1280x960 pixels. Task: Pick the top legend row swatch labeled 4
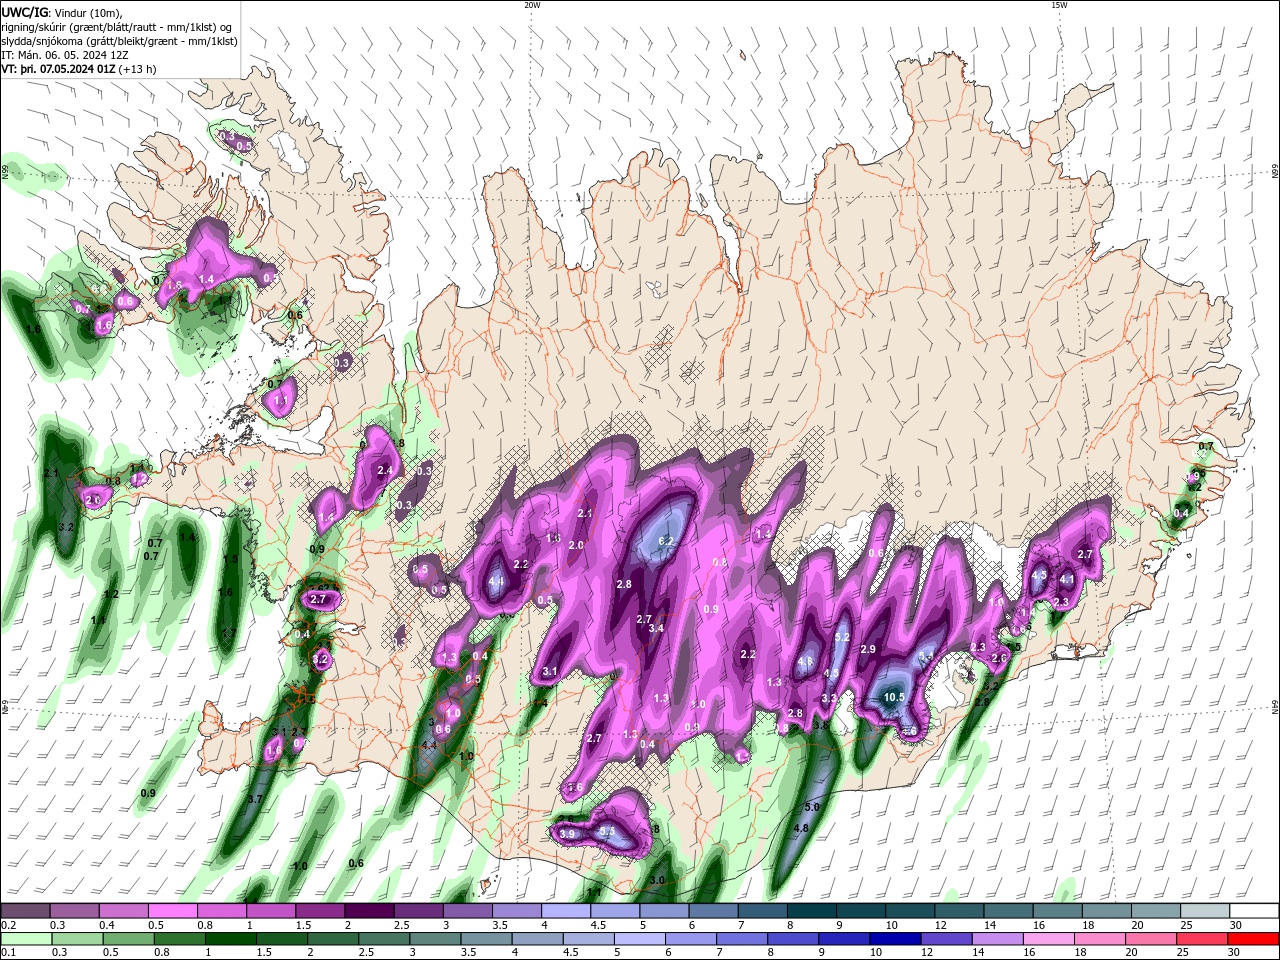(x=566, y=911)
